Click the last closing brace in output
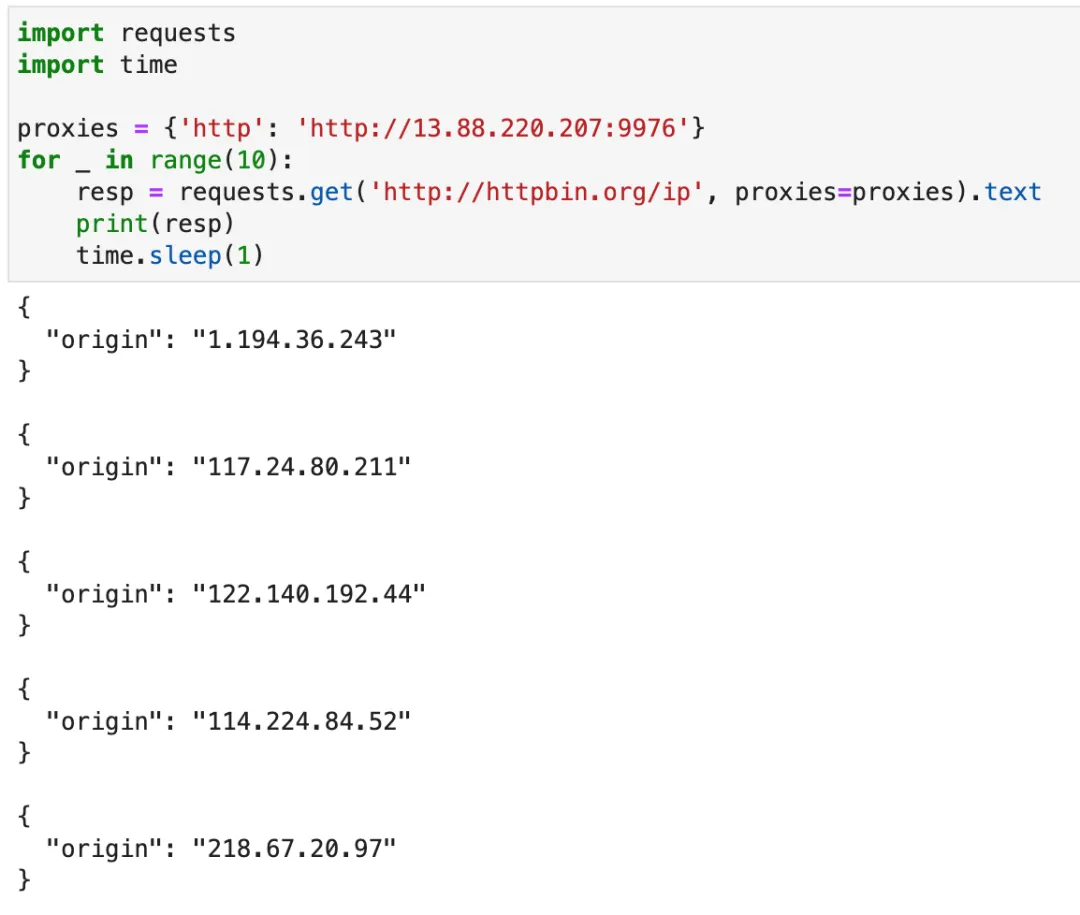The width and height of the screenshot is (1080, 915). pyautogui.click(x=25, y=880)
